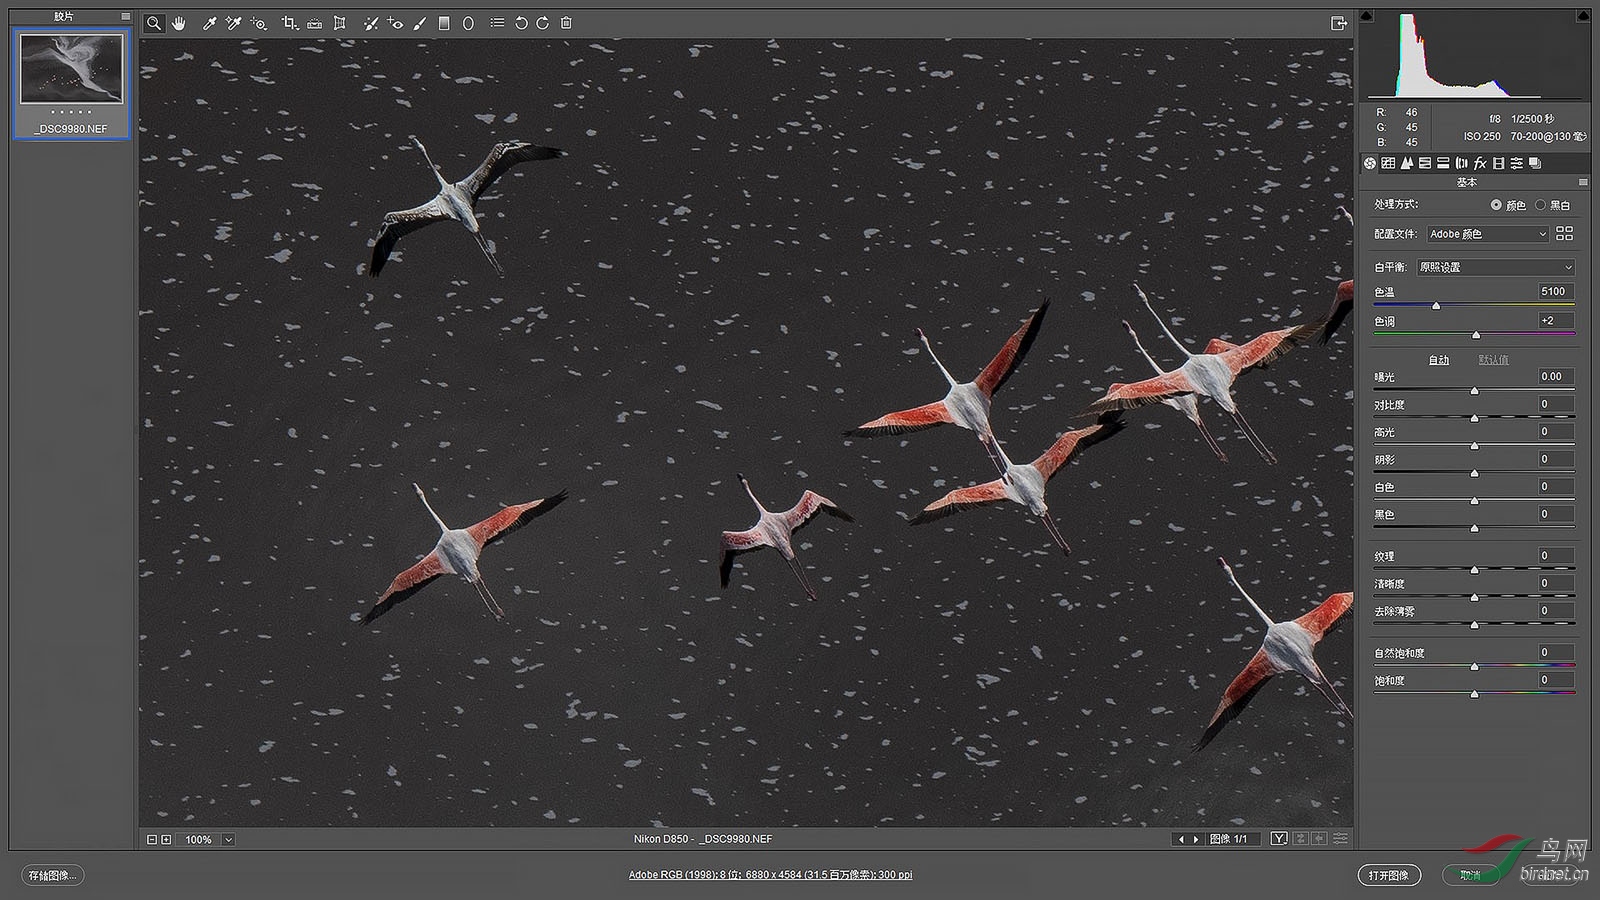Switch to the fx Effects panel tab

[x=1480, y=163]
